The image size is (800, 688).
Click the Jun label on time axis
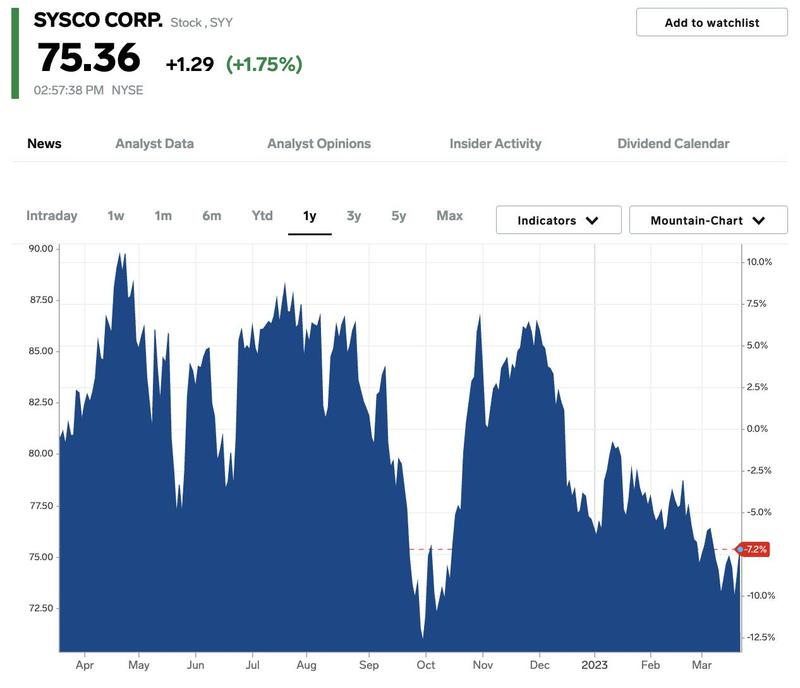[195, 665]
